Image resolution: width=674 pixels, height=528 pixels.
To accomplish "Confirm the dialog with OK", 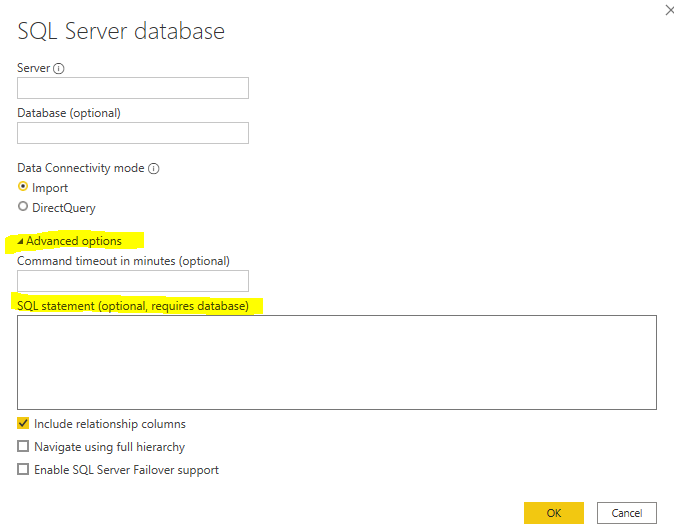I will coord(554,513).
